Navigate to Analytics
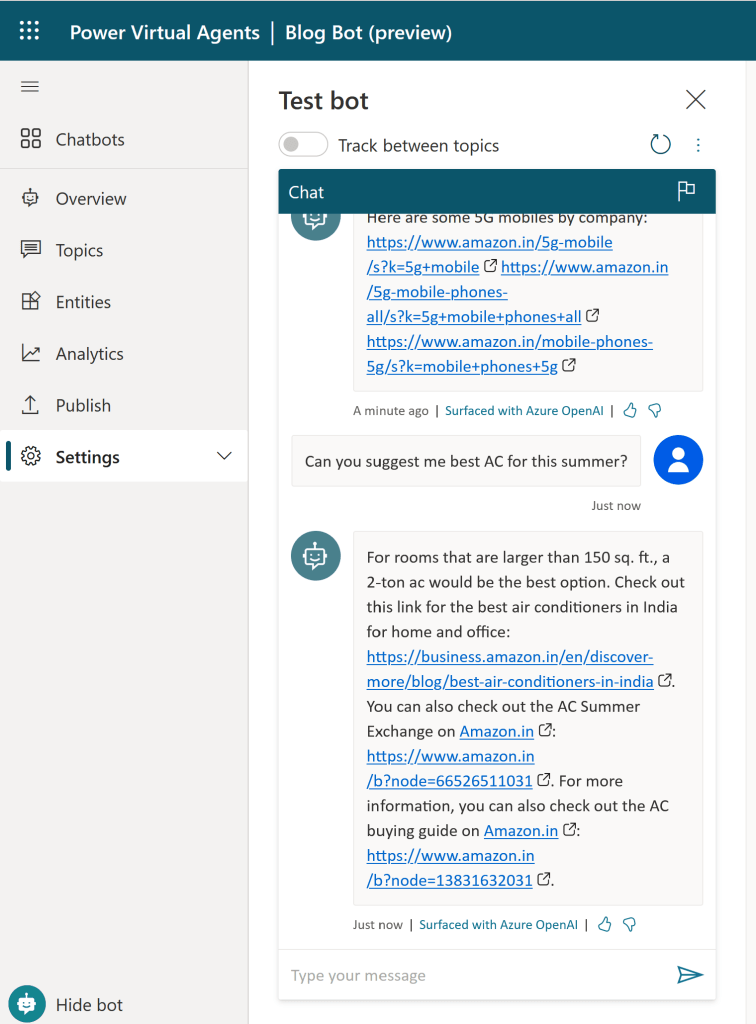This screenshot has width=756, height=1024. coord(89,354)
